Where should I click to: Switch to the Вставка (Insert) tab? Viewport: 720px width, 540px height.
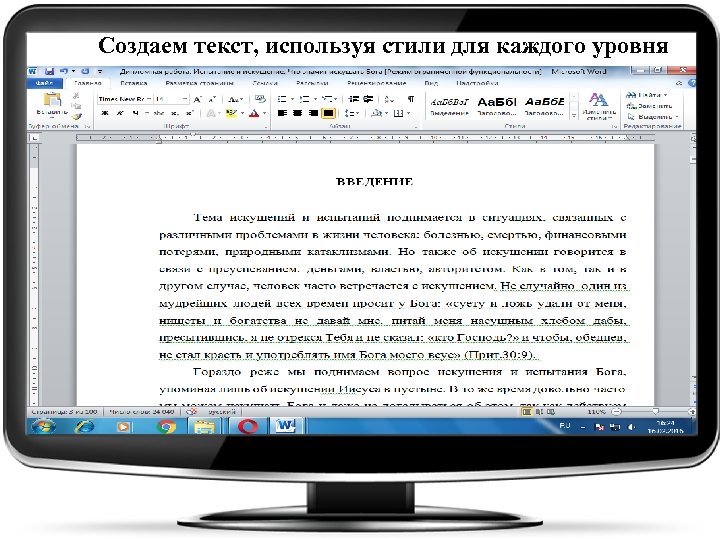(134, 83)
